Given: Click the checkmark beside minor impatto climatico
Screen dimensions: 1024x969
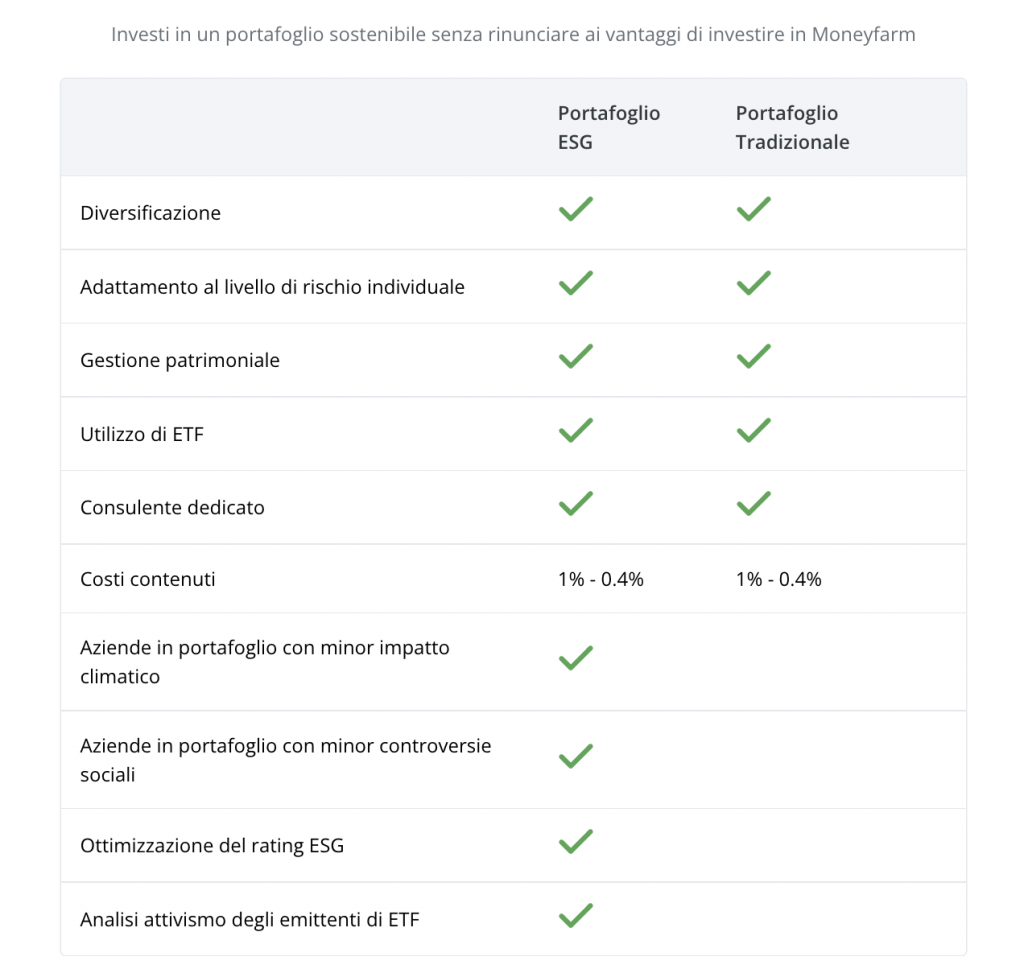Looking at the screenshot, I should point(575,658).
